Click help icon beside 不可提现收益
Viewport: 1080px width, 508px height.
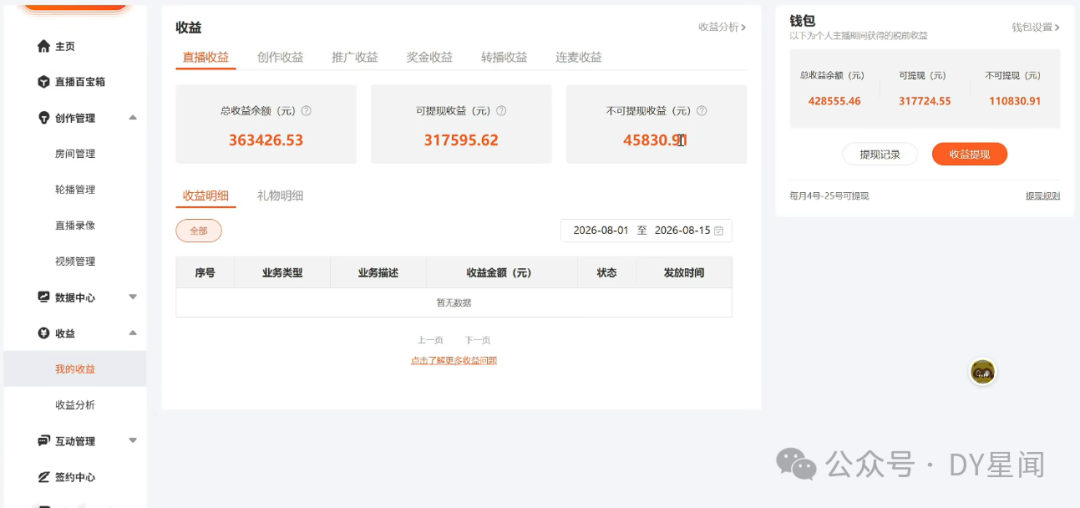tap(702, 110)
